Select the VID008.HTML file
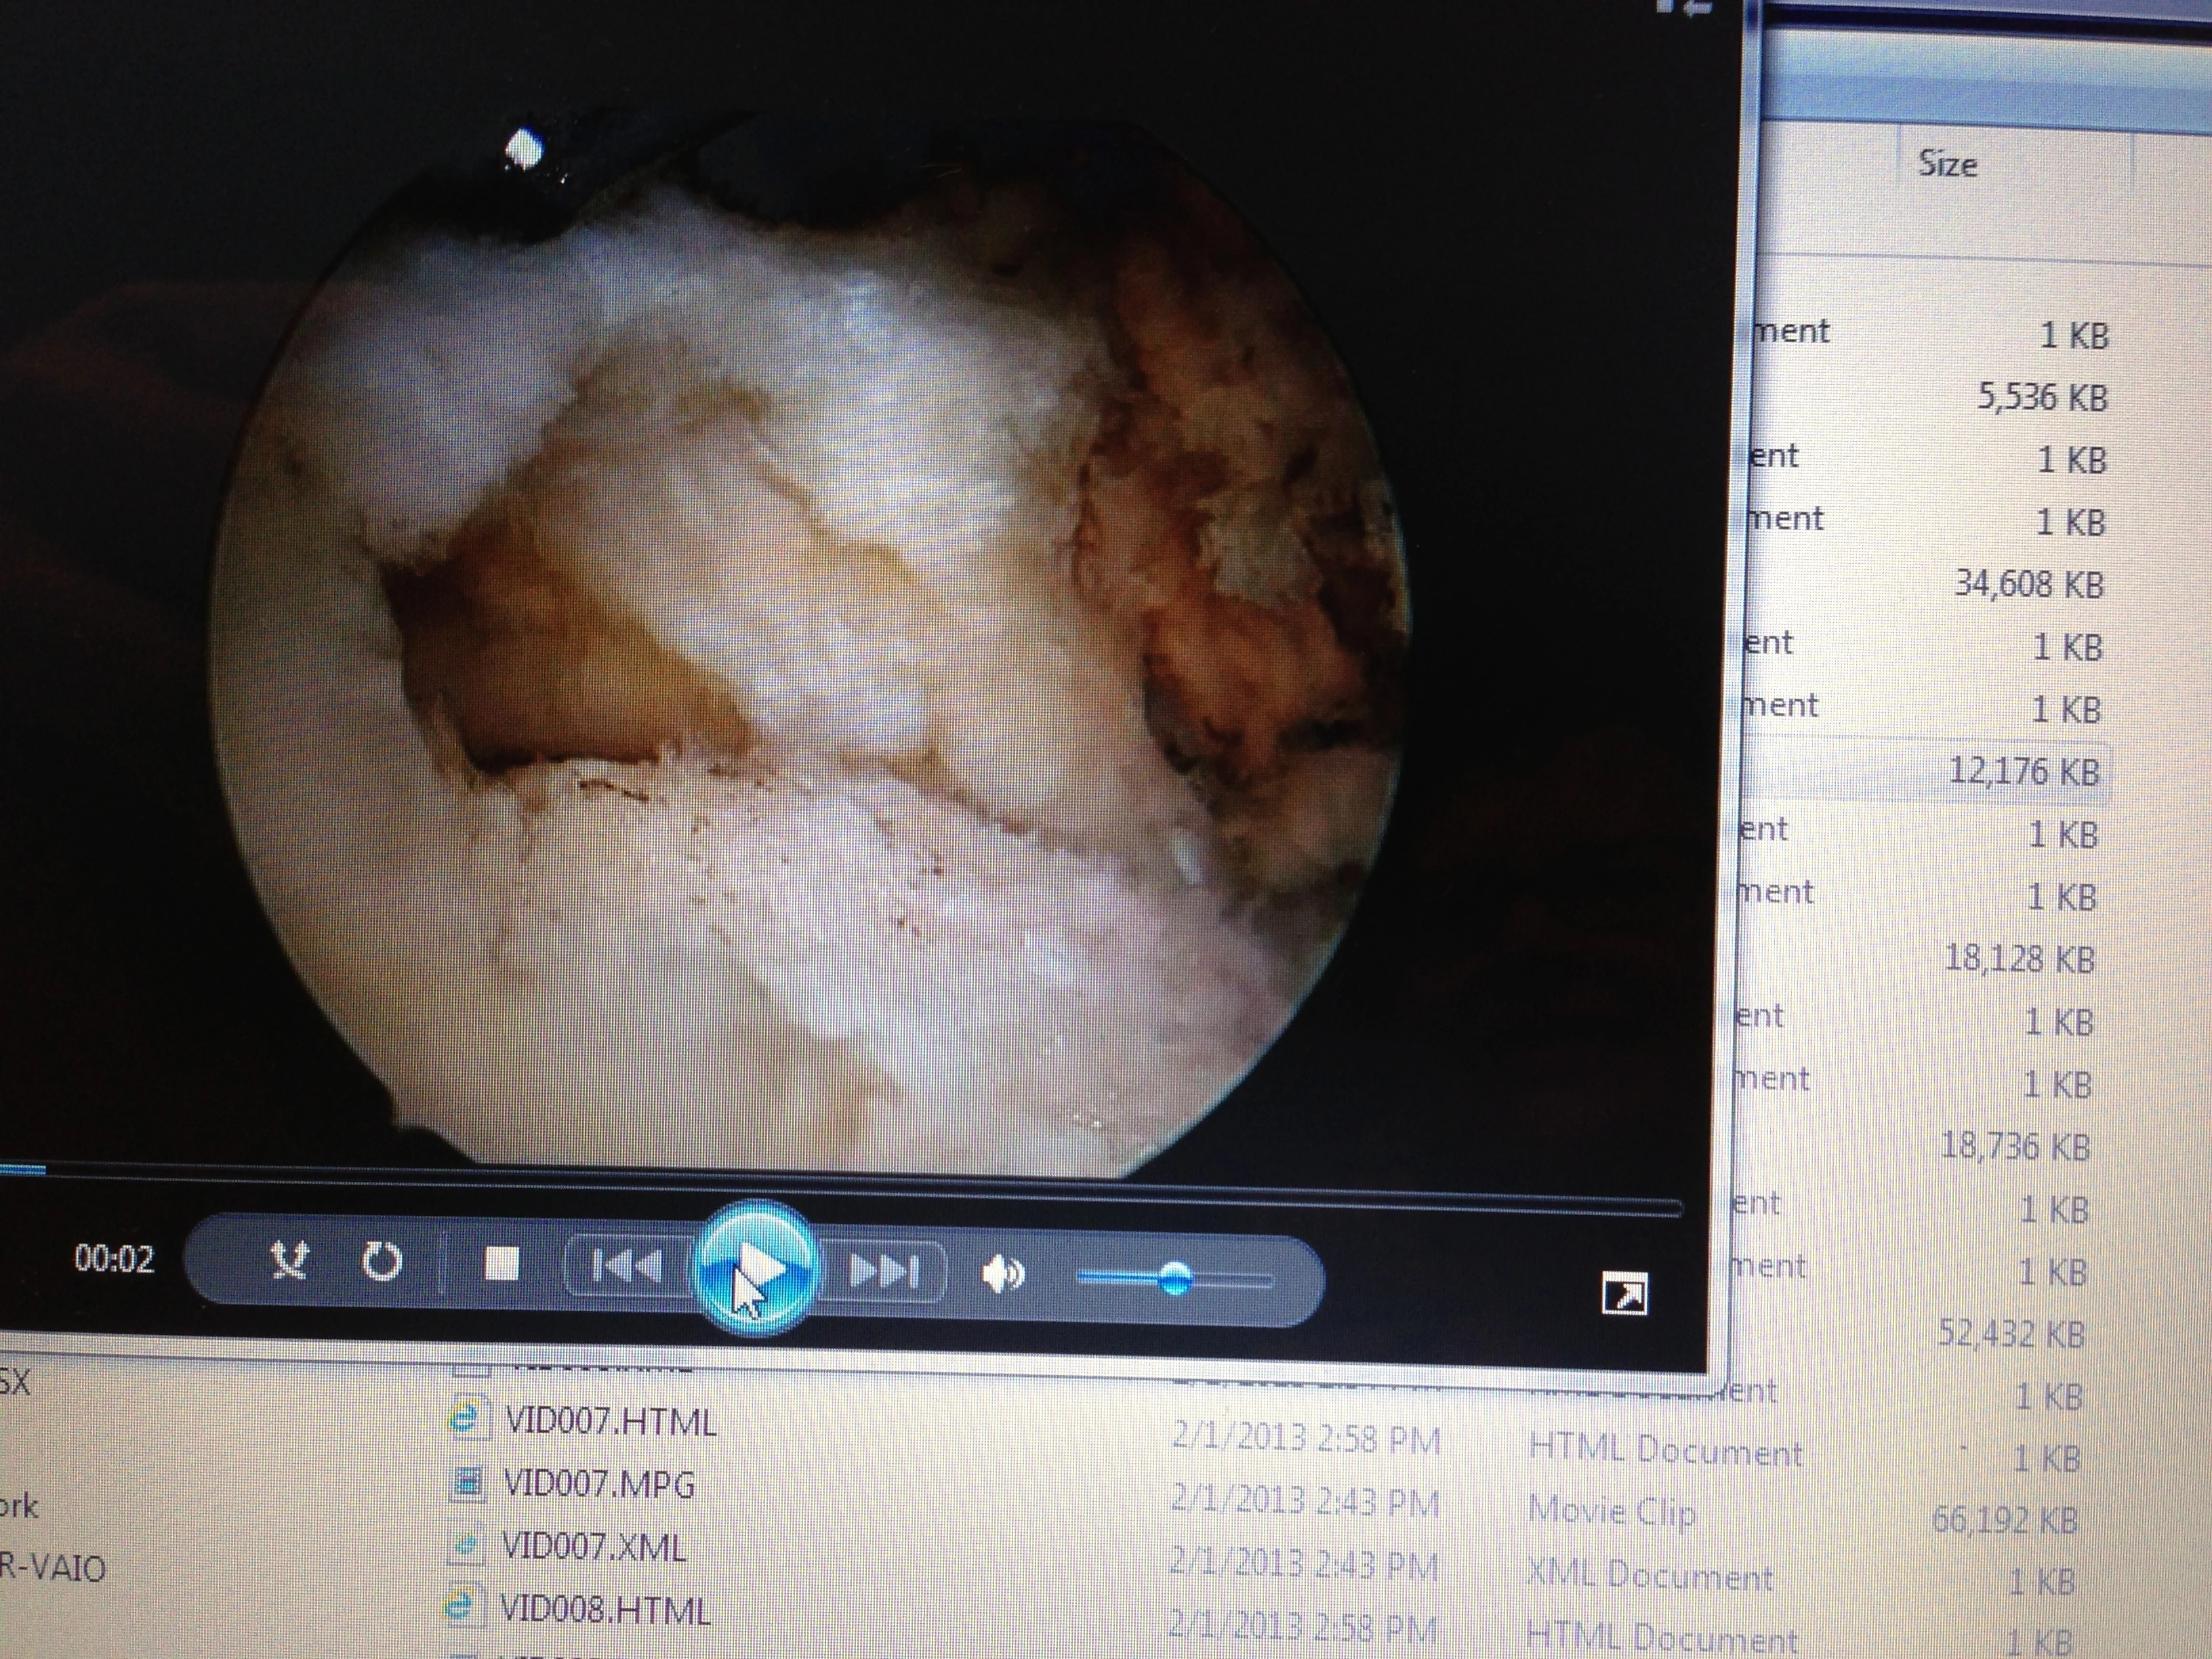This screenshot has height=1659, width=2212. 605,1610
